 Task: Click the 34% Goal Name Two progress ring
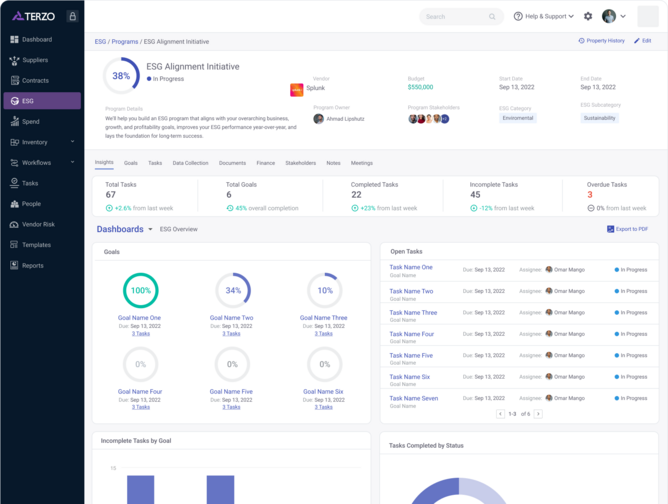tap(233, 290)
